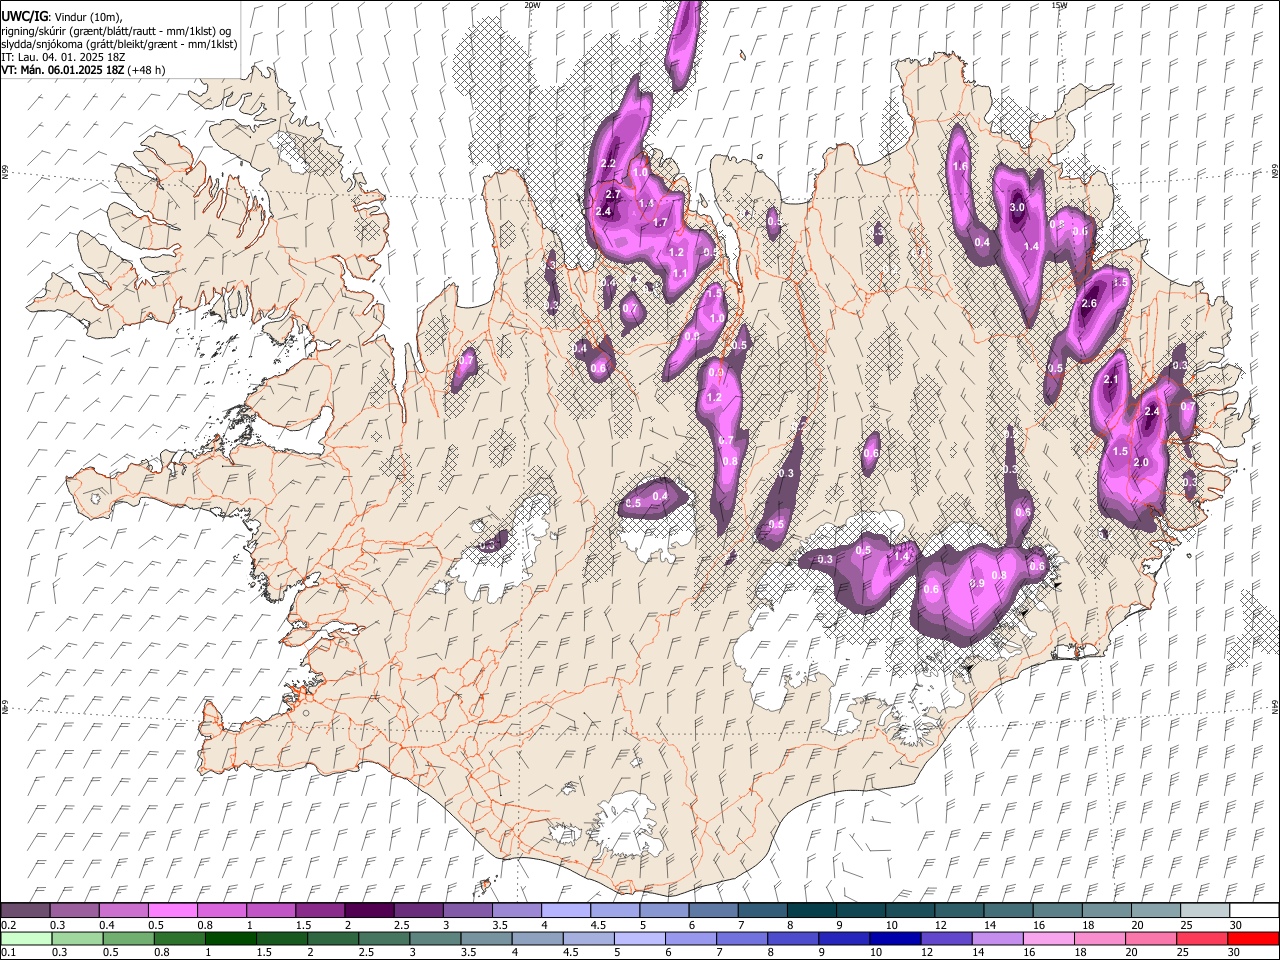1280x960 pixels.
Task: Pick the darkest green 1–1.5 rain legend swatch
Action: (x=230, y=938)
